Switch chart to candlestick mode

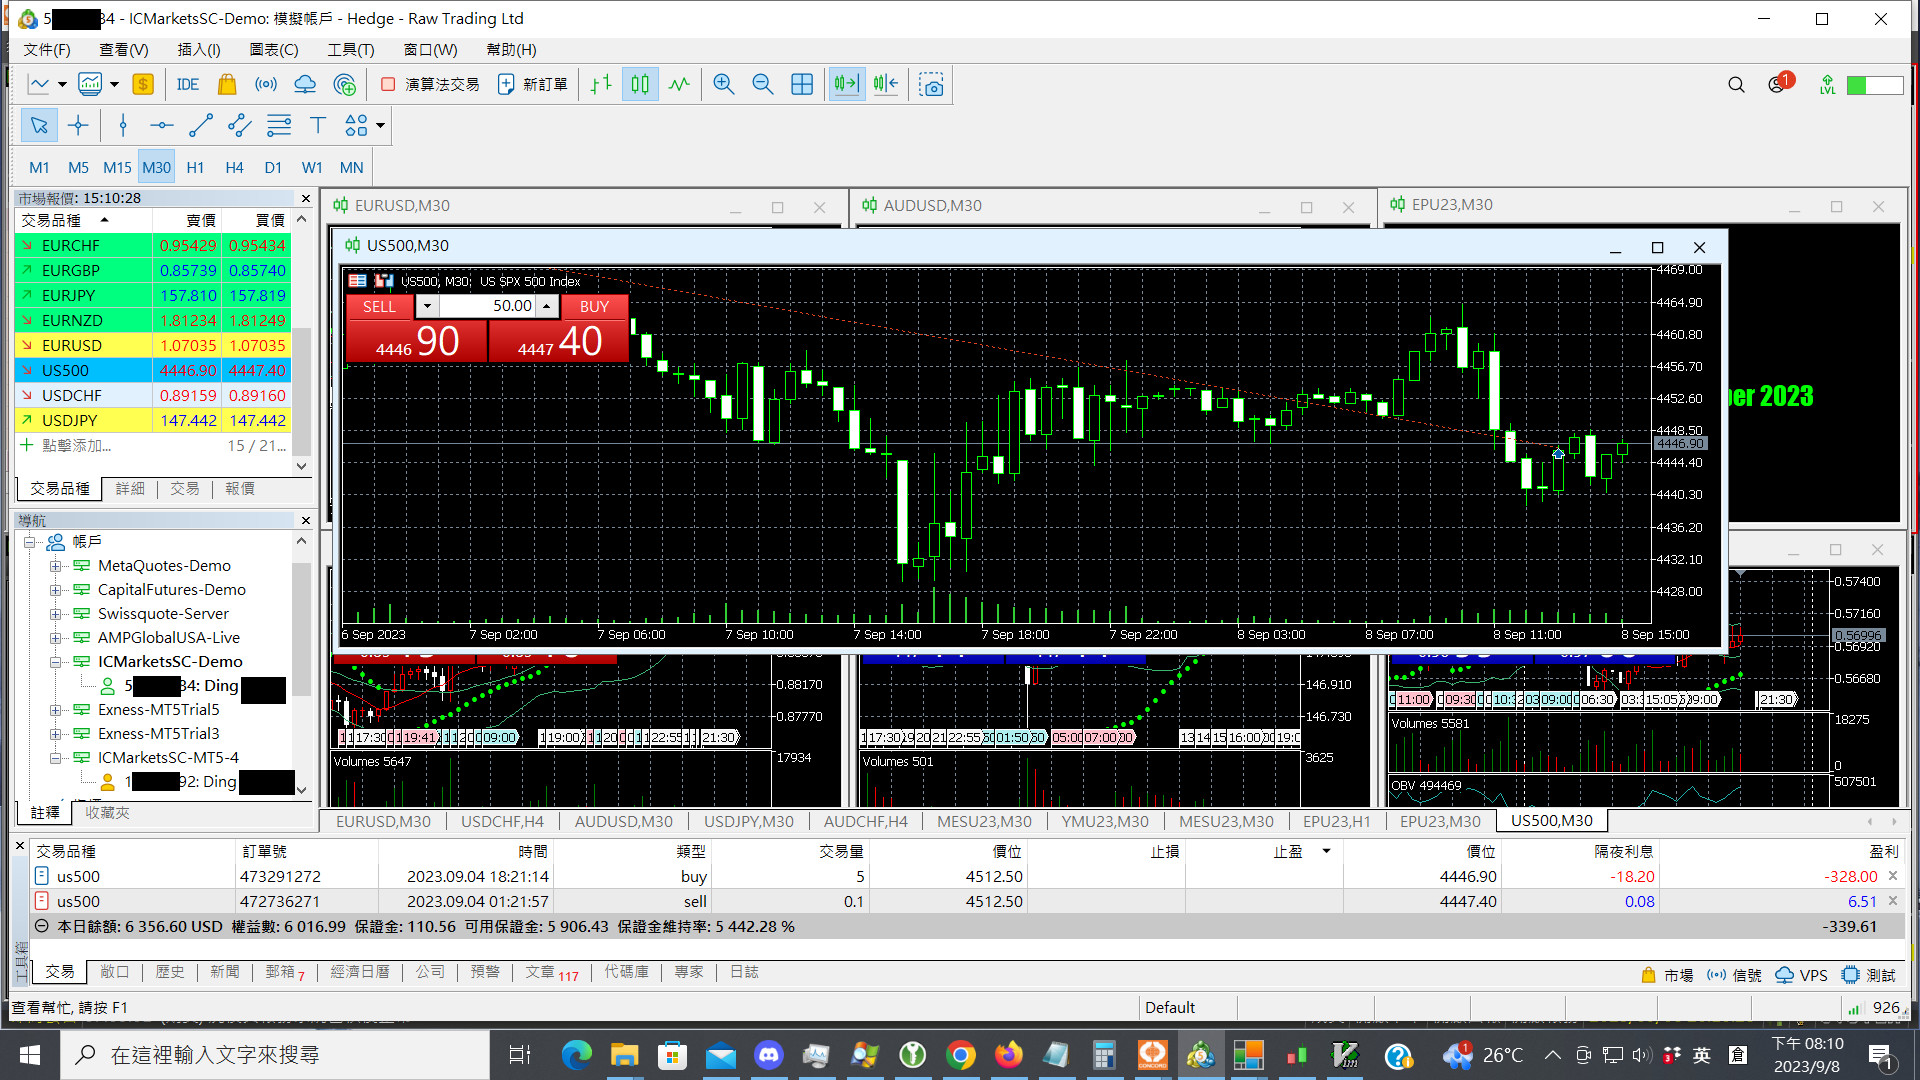pos(640,85)
